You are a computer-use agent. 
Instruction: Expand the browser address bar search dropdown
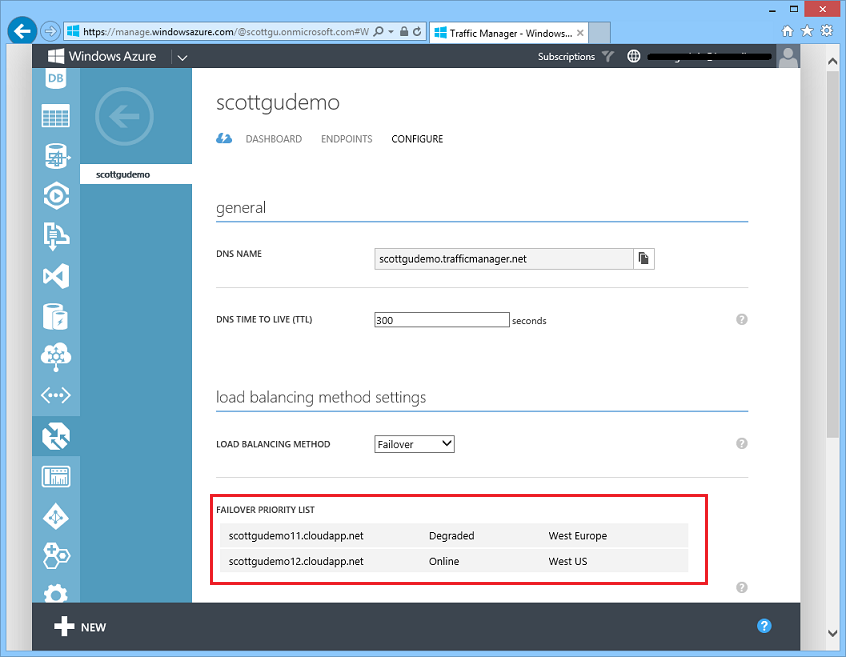[391, 32]
